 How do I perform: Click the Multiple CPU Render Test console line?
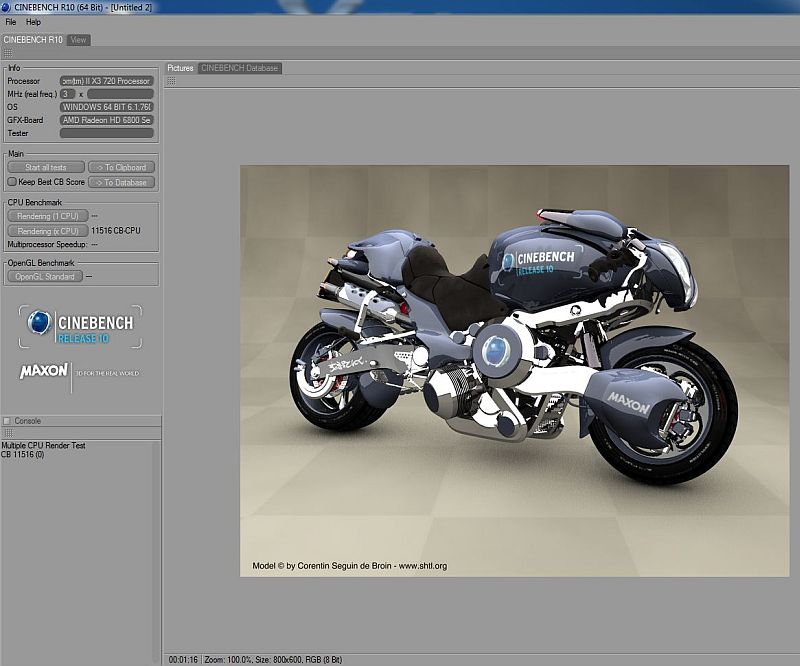(x=43, y=446)
